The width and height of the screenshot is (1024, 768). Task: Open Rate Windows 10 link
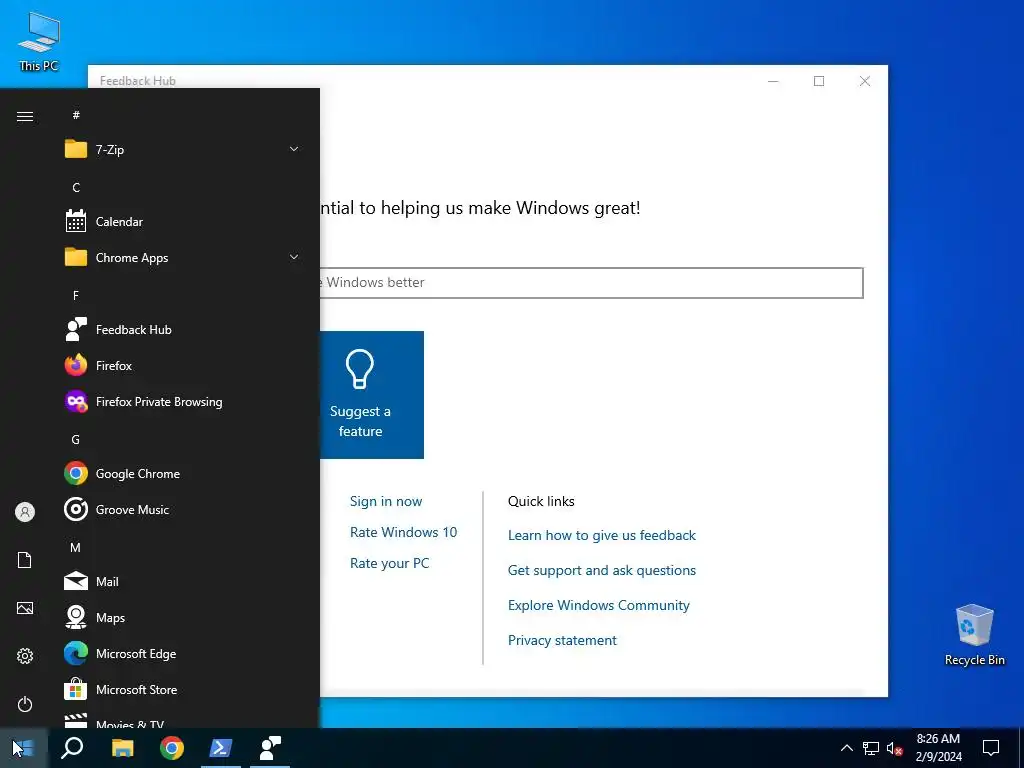tap(404, 532)
